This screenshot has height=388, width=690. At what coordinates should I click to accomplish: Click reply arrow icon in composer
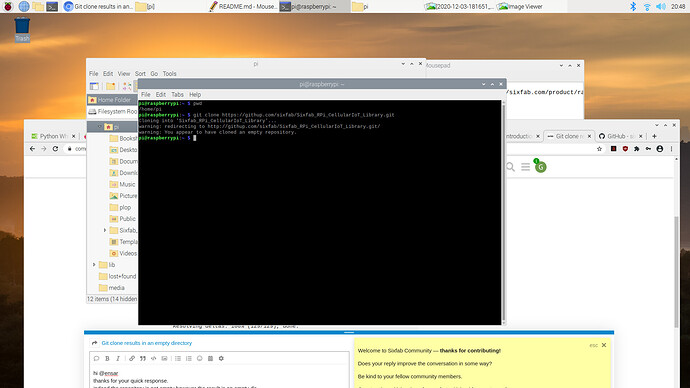click(x=94, y=343)
